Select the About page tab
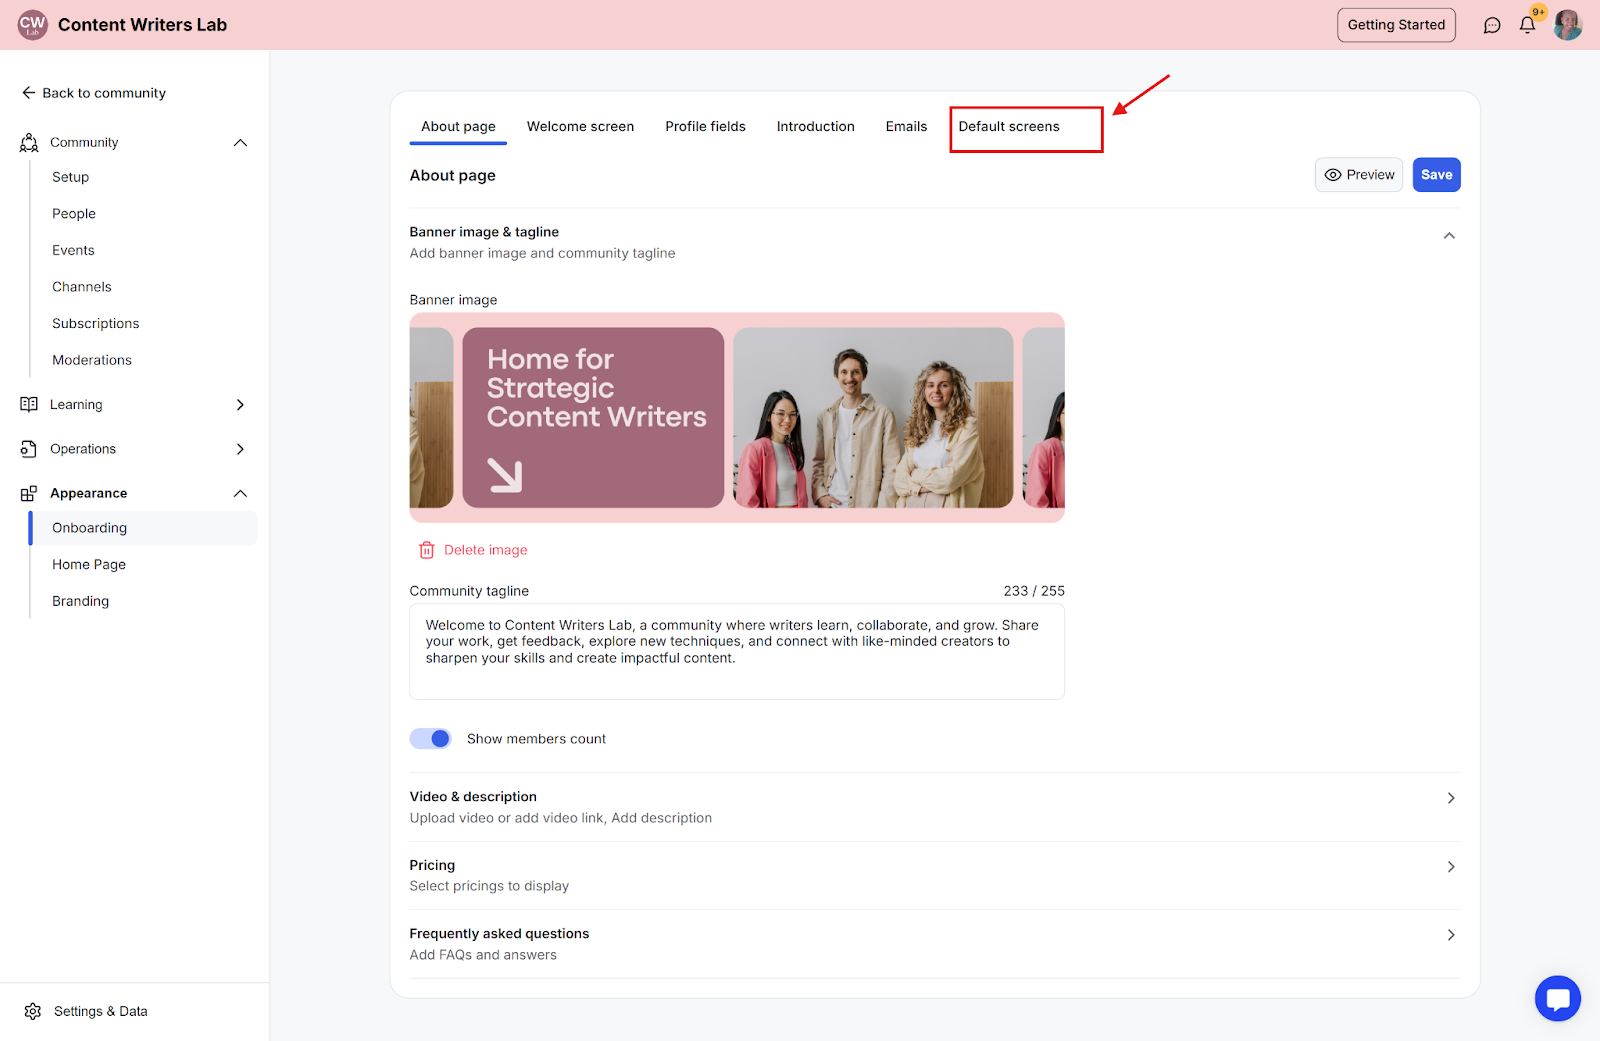Viewport: 1600px width, 1041px height. tap(458, 126)
